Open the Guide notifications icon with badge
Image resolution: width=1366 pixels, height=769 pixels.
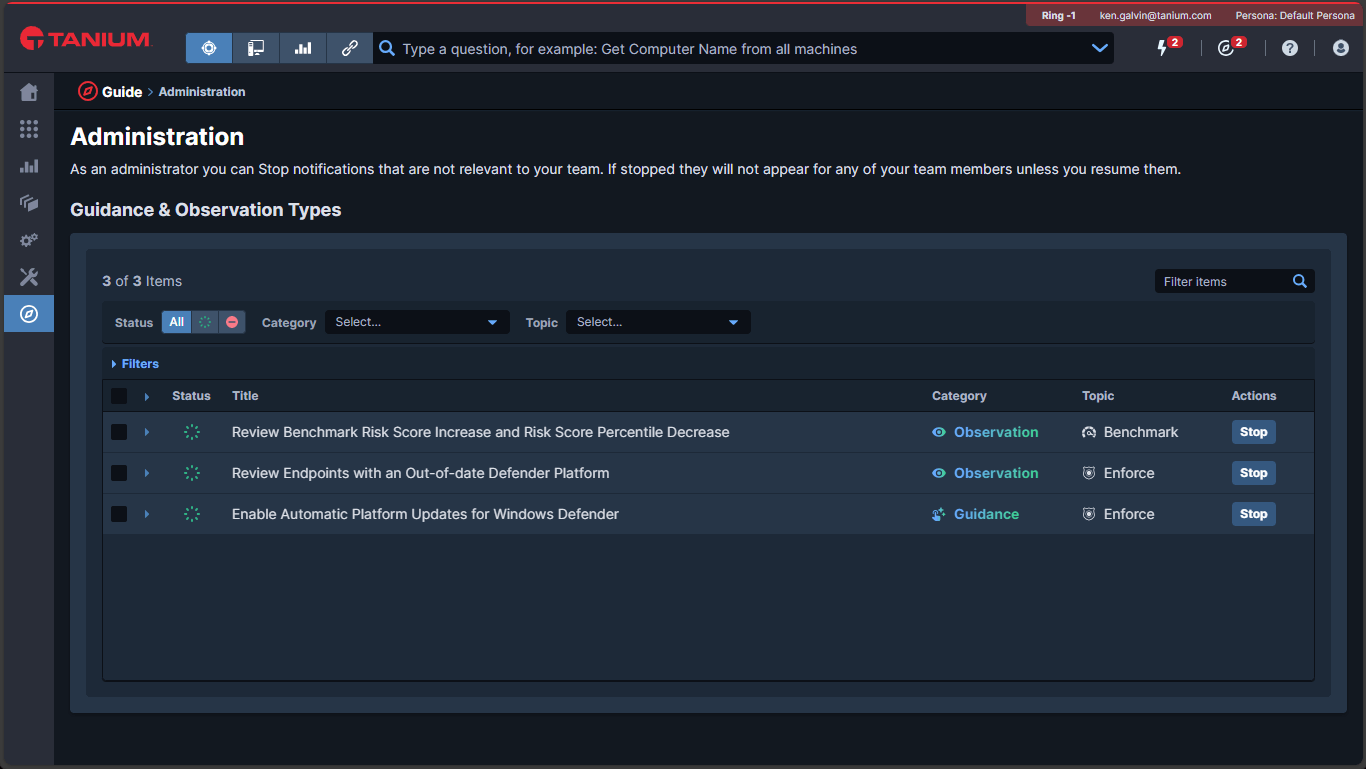[1226, 48]
